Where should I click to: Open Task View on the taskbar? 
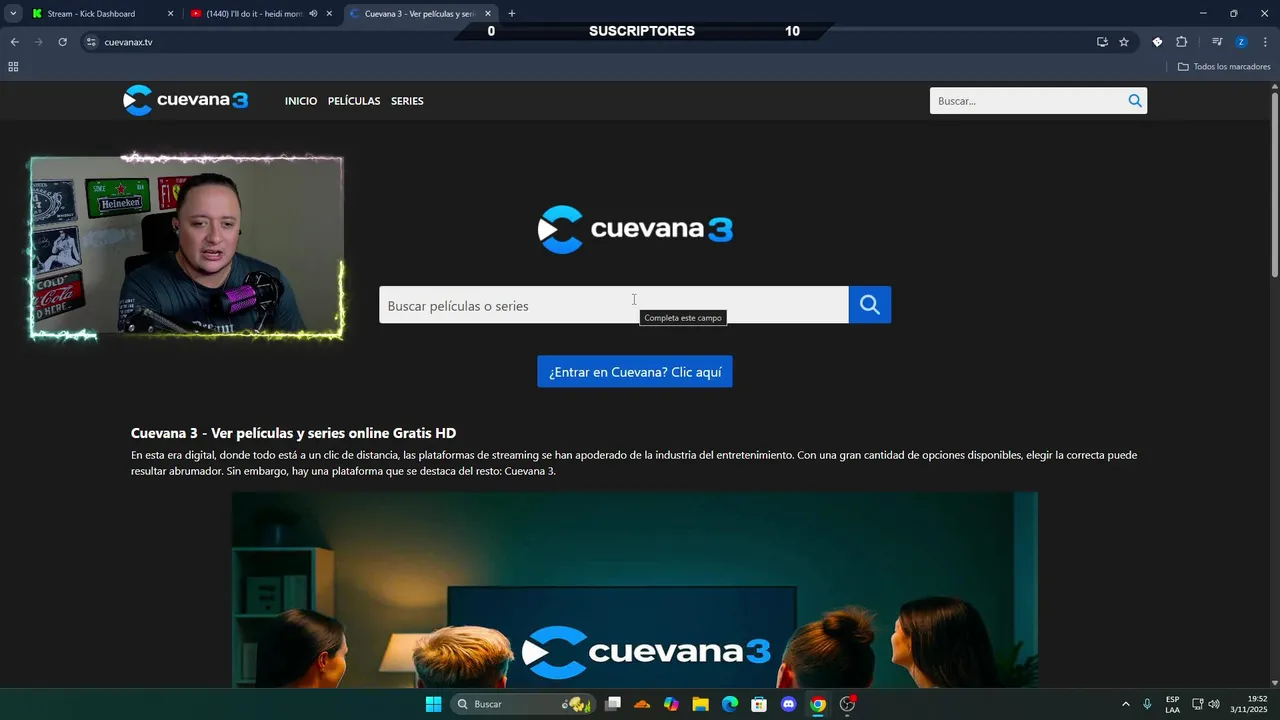coord(613,704)
